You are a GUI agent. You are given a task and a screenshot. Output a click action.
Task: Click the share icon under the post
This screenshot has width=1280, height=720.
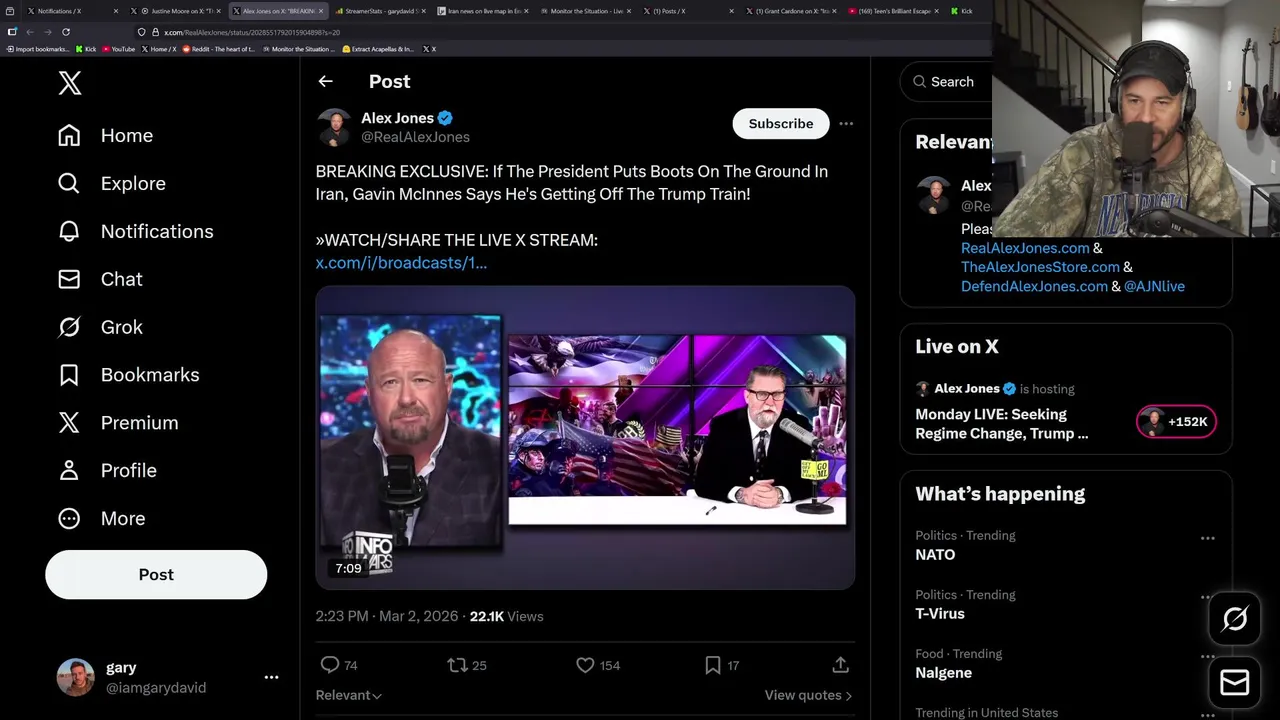tap(840, 665)
